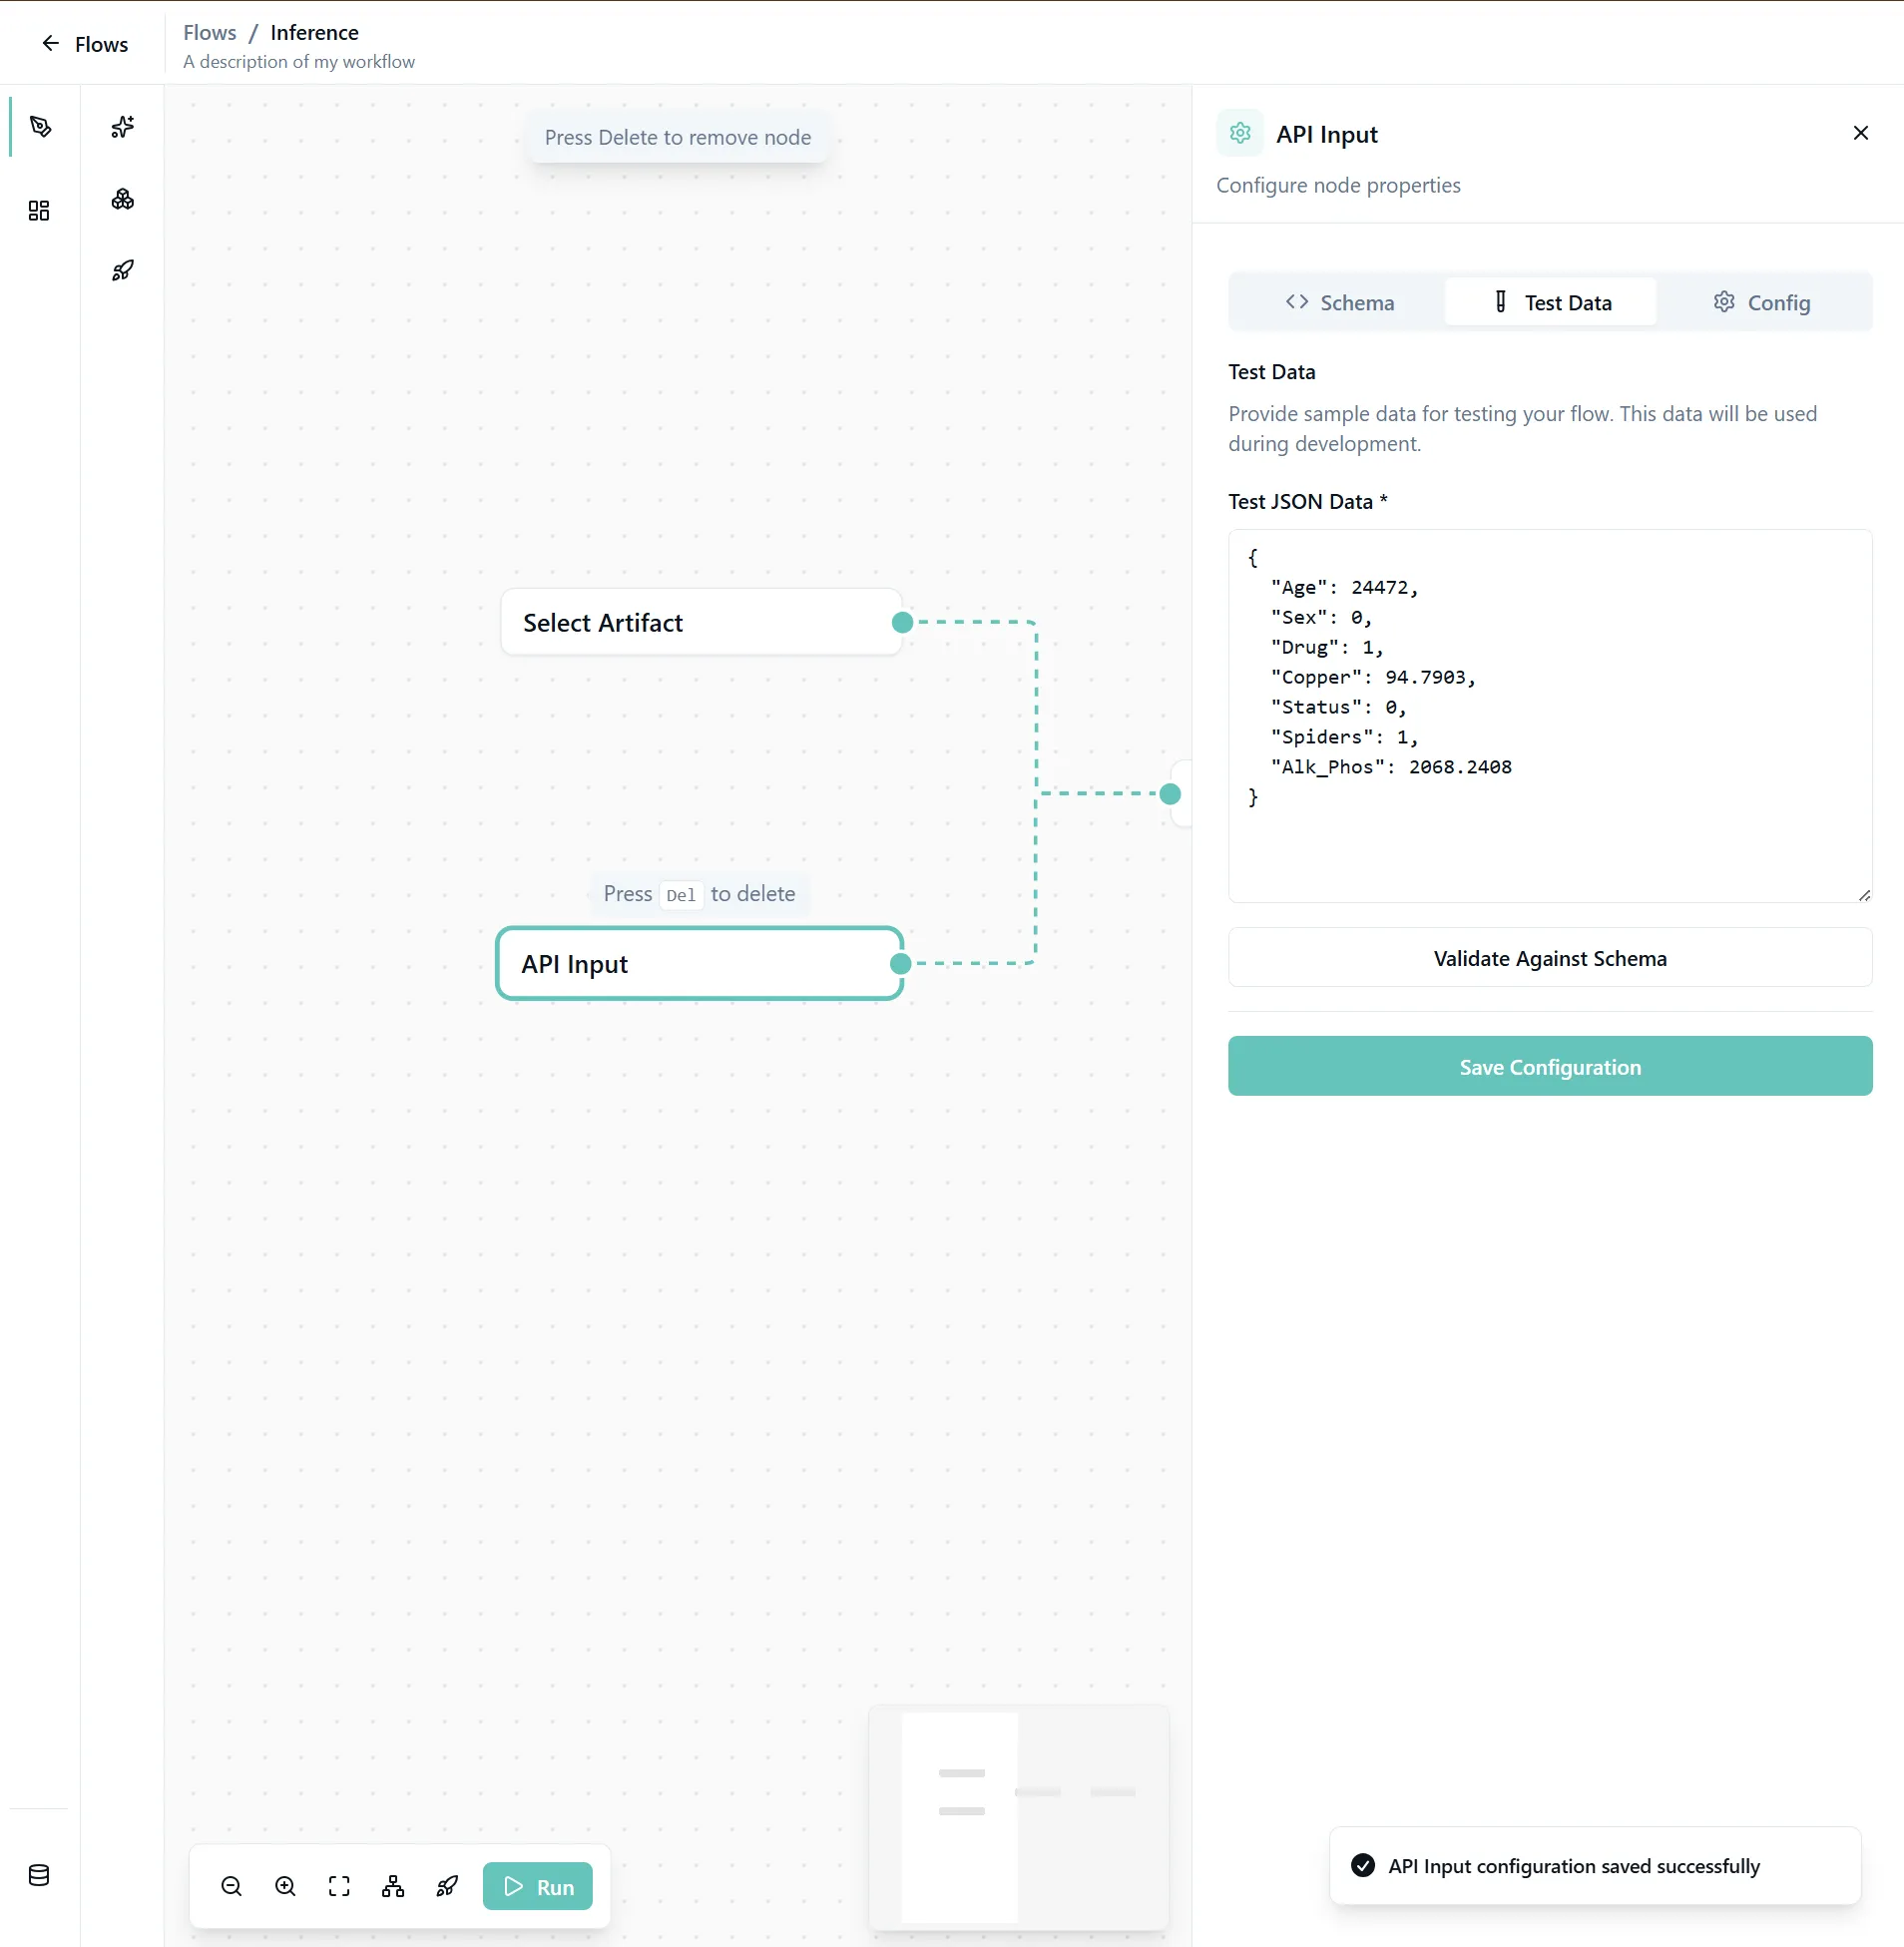Go back to Flows
This screenshot has height=1947, width=1904.
coord(84,44)
